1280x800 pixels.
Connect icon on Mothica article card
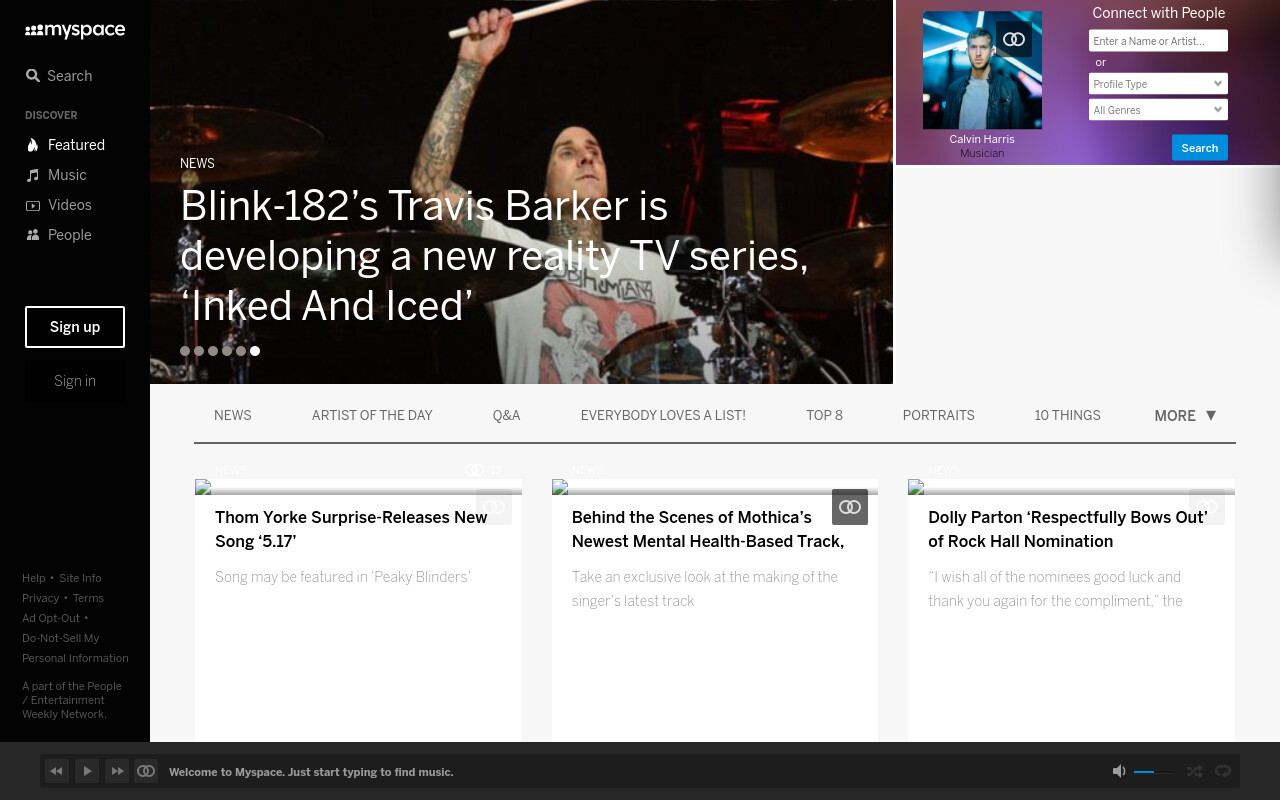[850, 507]
